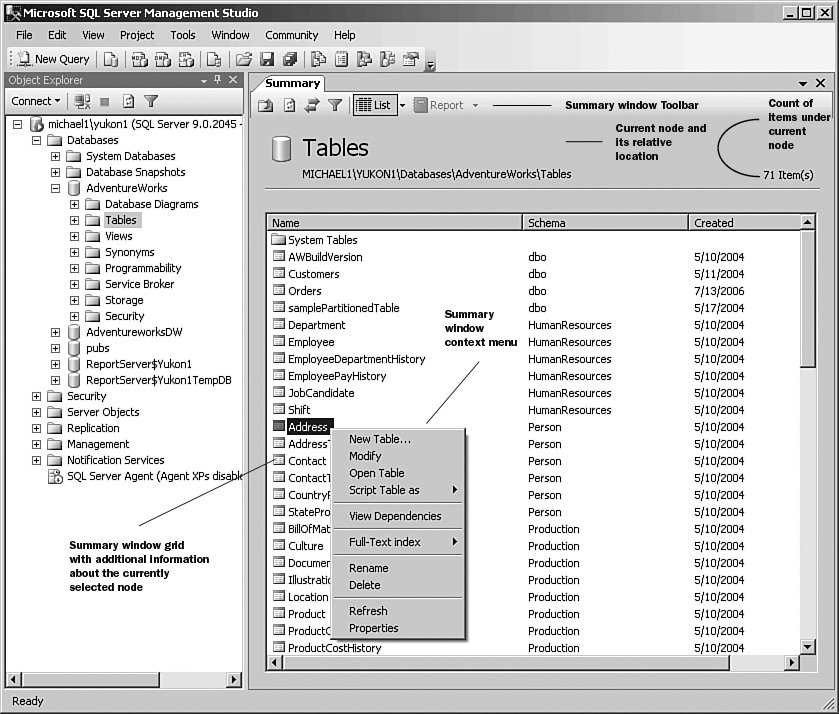Viewport: 839px width, 714px height.
Task: Click the Summary toolbar filter icon
Action: pyautogui.click(x=335, y=105)
